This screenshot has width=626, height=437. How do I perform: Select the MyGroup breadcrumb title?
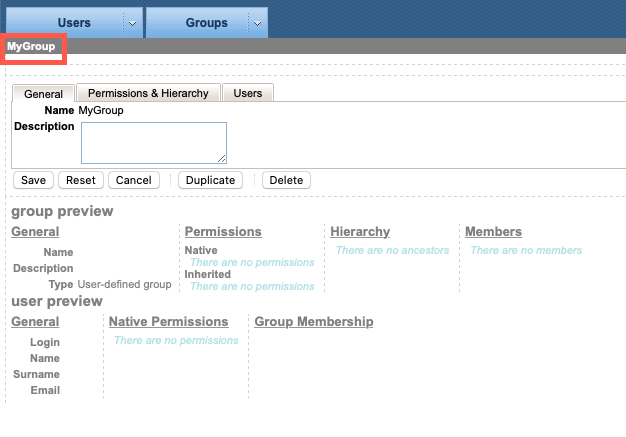coord(31,46)
